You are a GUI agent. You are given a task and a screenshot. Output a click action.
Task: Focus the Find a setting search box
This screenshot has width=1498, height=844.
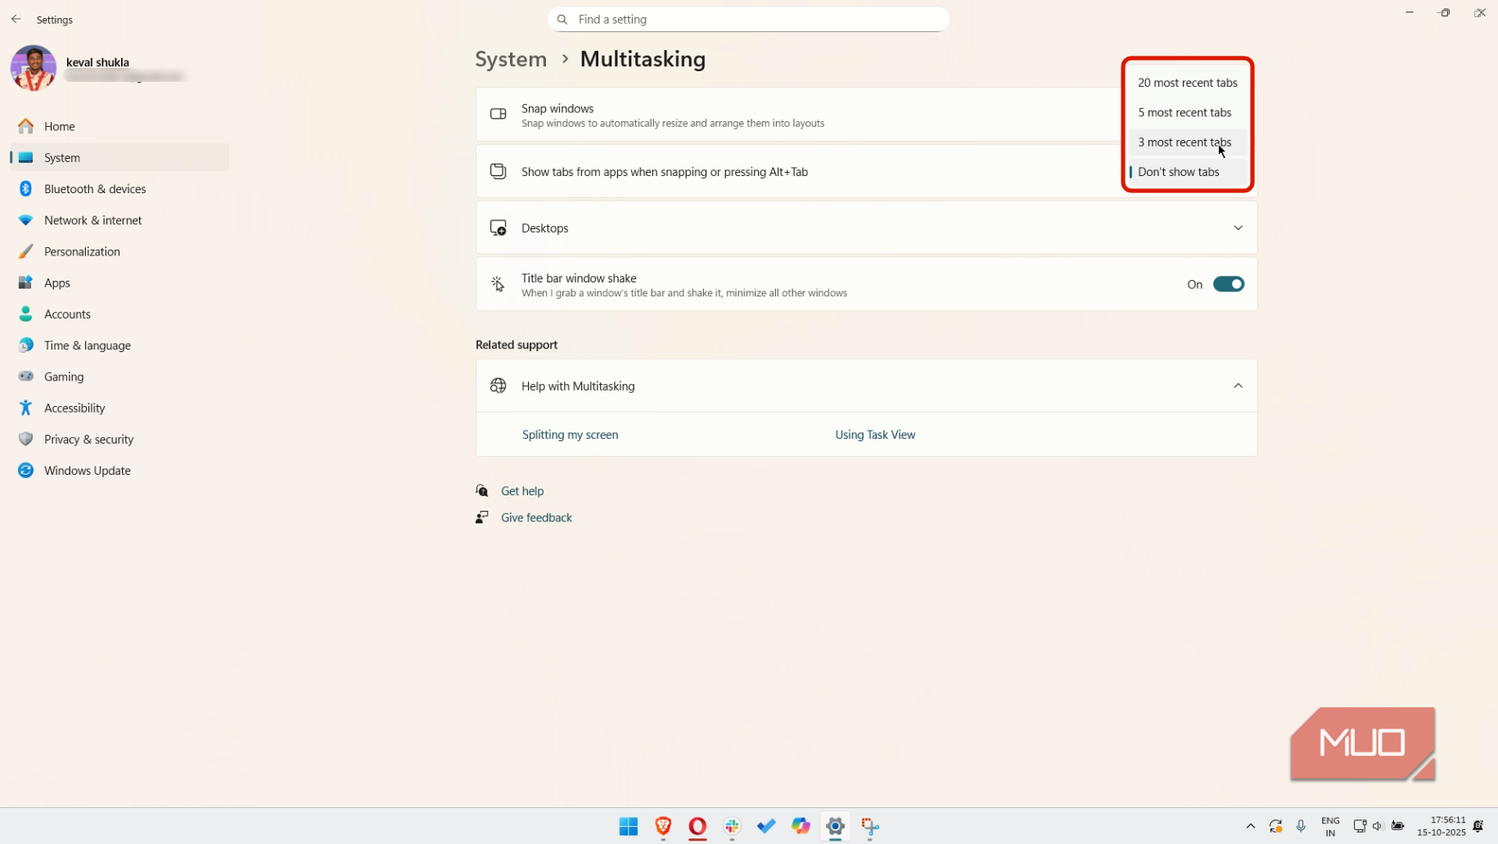click(748, 19)
